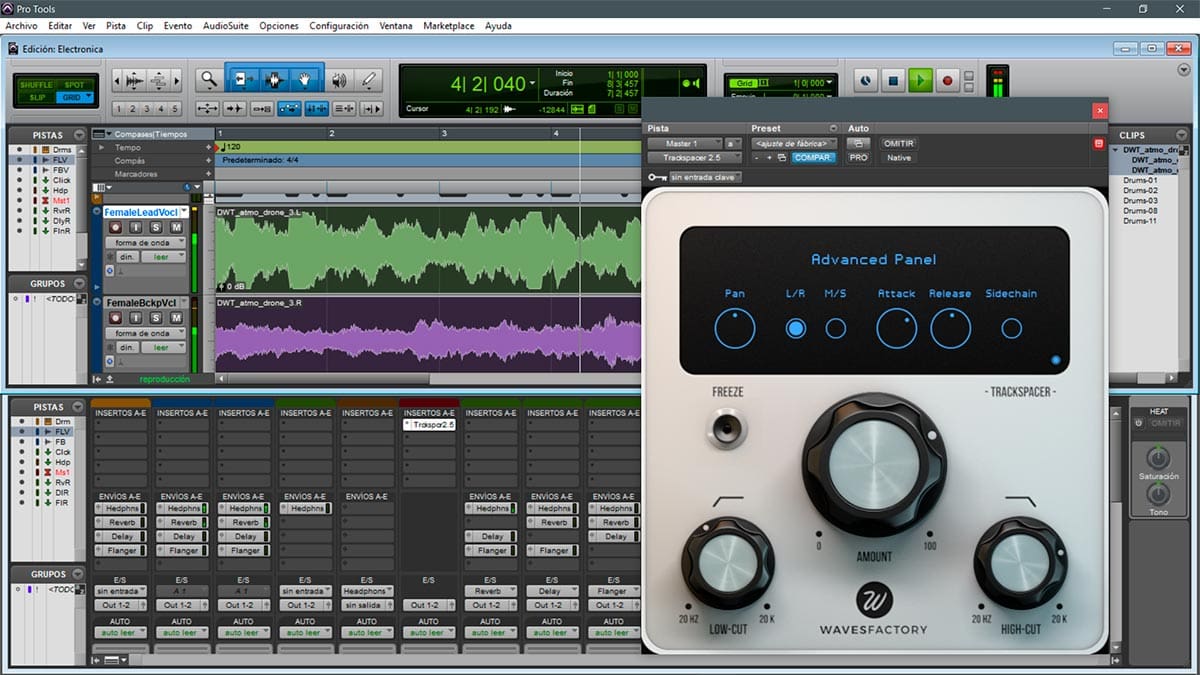The height and width of the screenshot is (675, 1200).
Task: Select the Pencil tool
Action: [369, 80]
